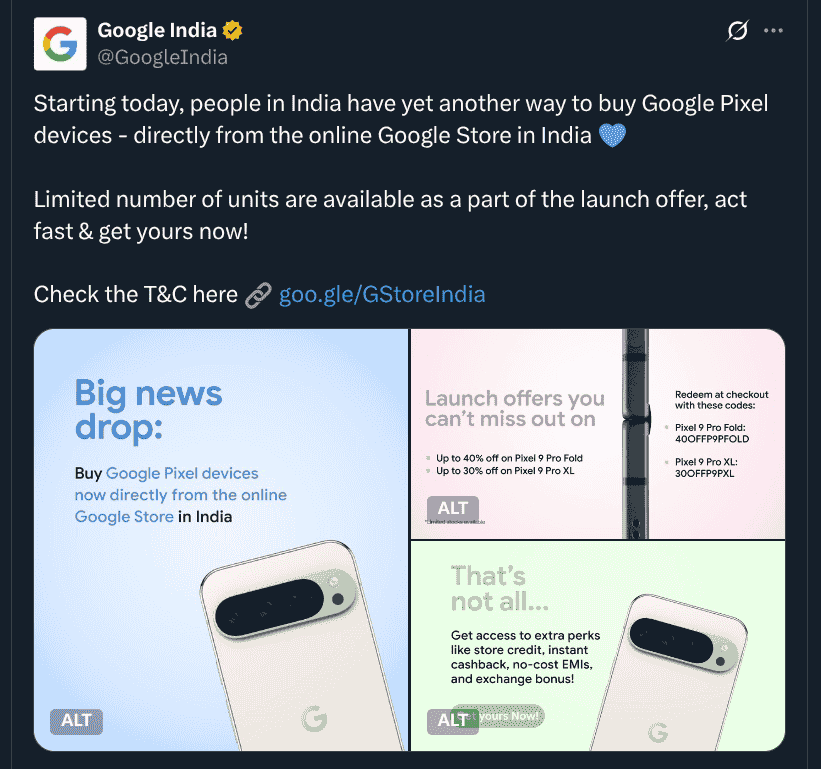This screenshot has height=769, width=821.
Task: Click the blue heart emoji
Action: click(612, 135)
